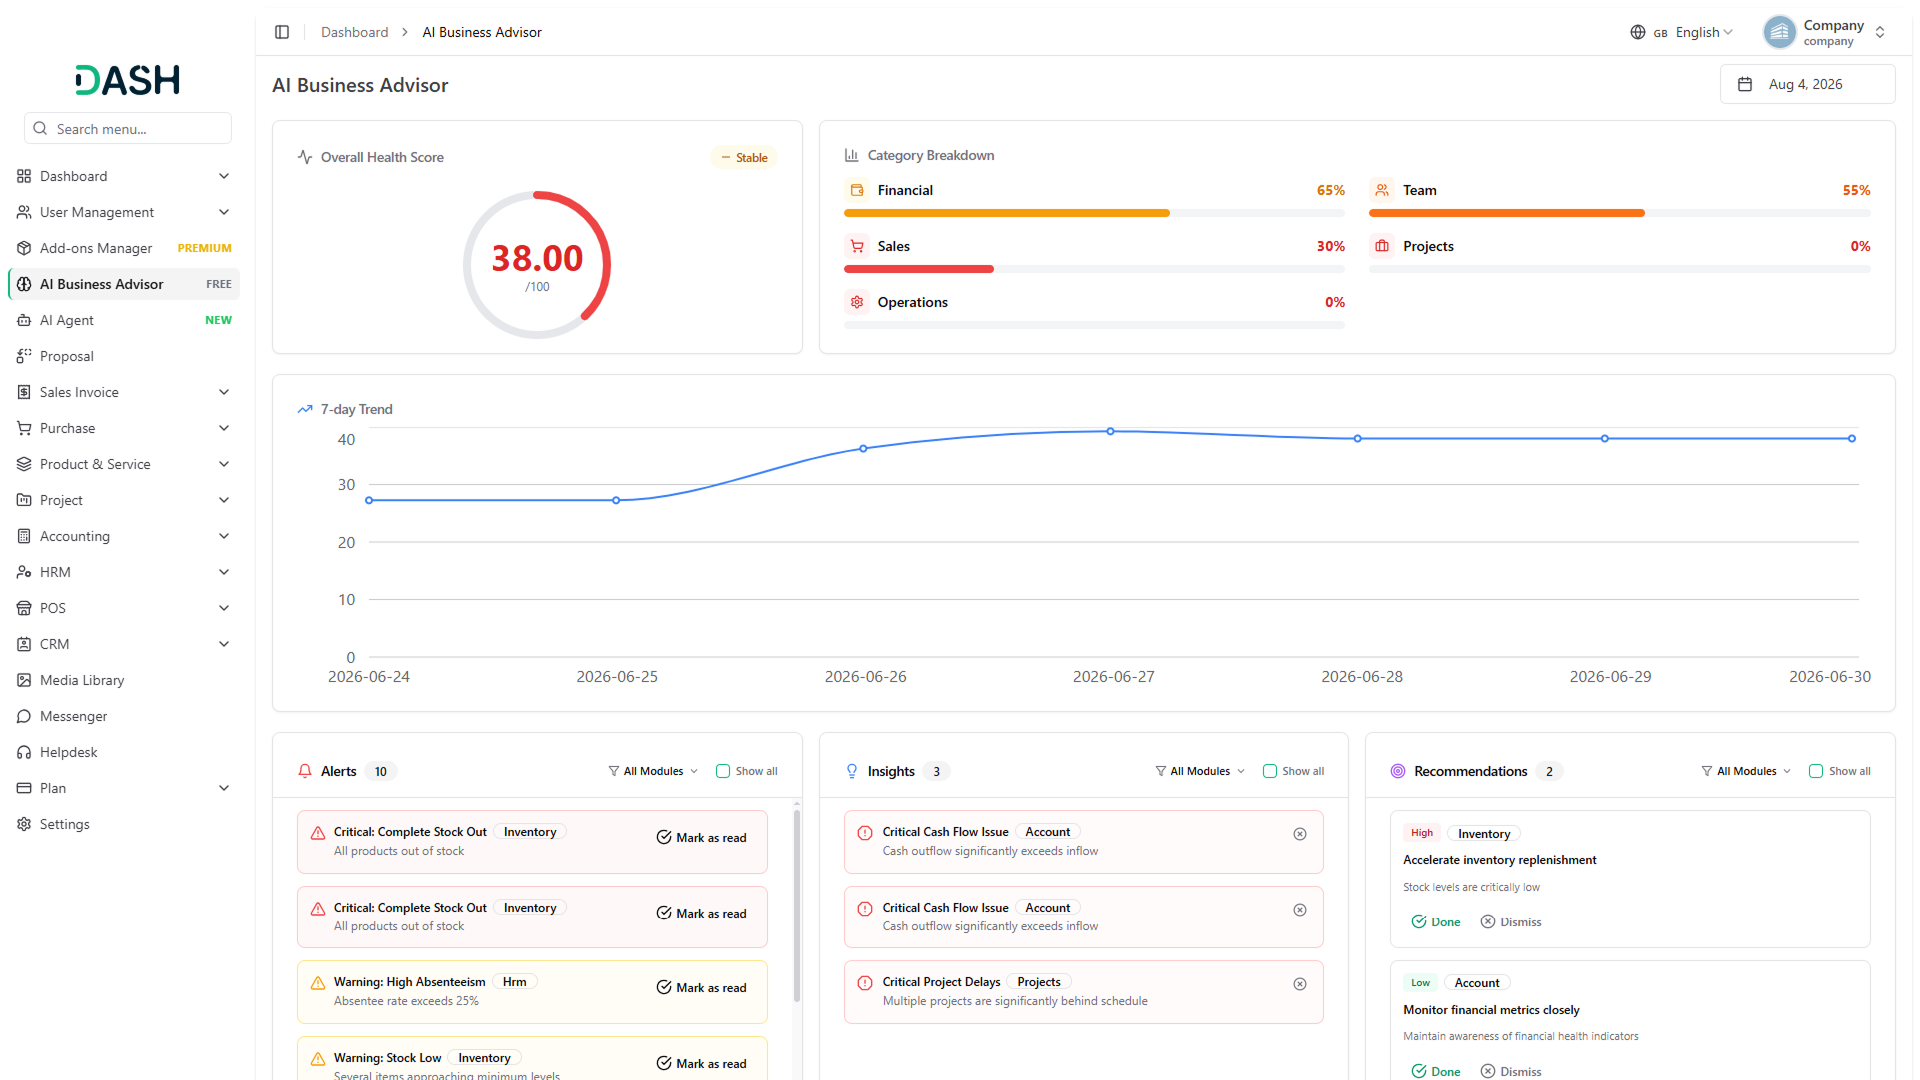Image resolution: width=1920 pixels, height=1080 pixels.
Task: Click the Team 55% progress bar
Action: (x=1619, y=213)
